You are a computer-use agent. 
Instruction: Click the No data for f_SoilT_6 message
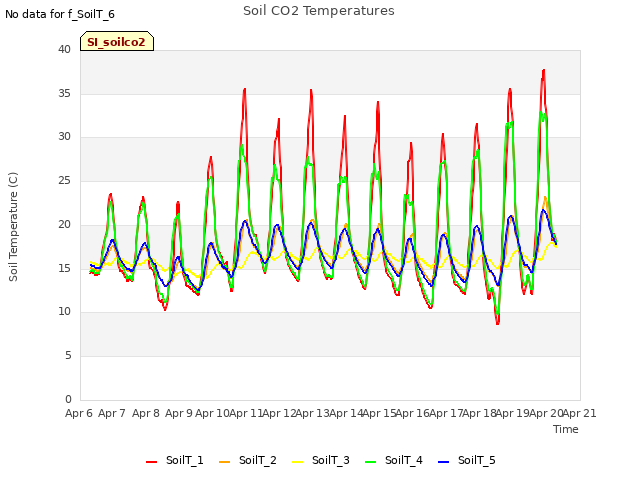(x=60, y=15)
